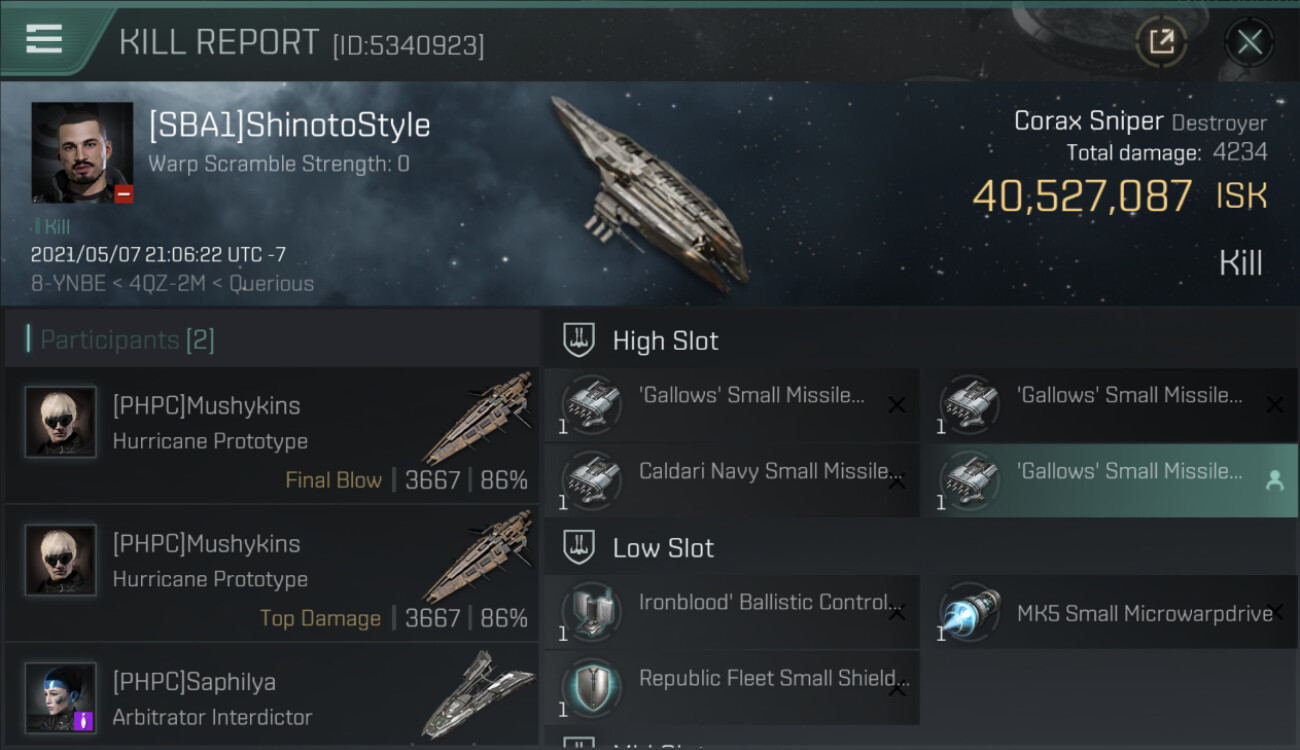Open the hamburger main menu
Screen dimensions: 1300x750
click(x=44, y=38)
